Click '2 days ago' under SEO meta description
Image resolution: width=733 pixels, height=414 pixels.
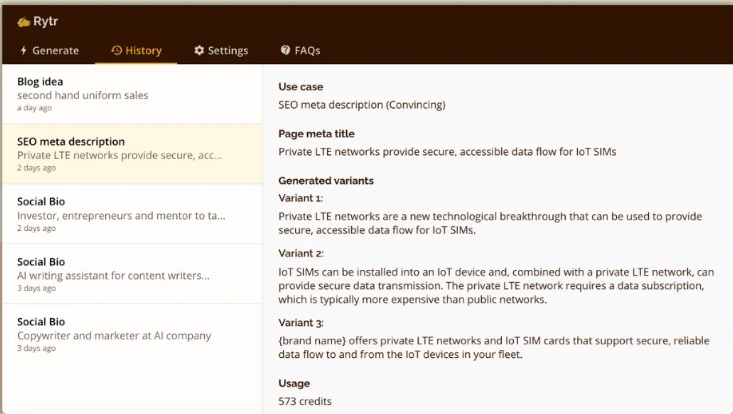[36, 168]
